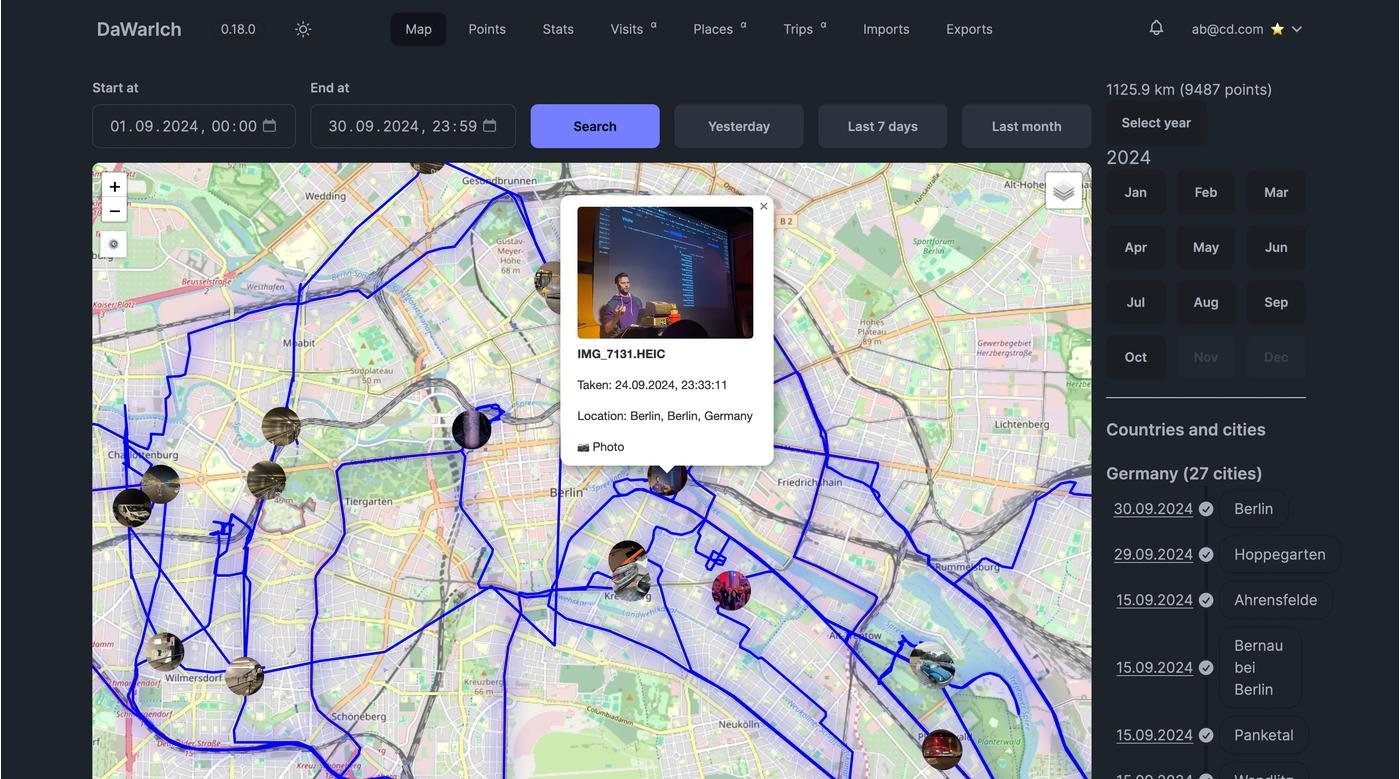Open calendar picker in Start at field
This screenshot has width=1400, height=779.
270,126
